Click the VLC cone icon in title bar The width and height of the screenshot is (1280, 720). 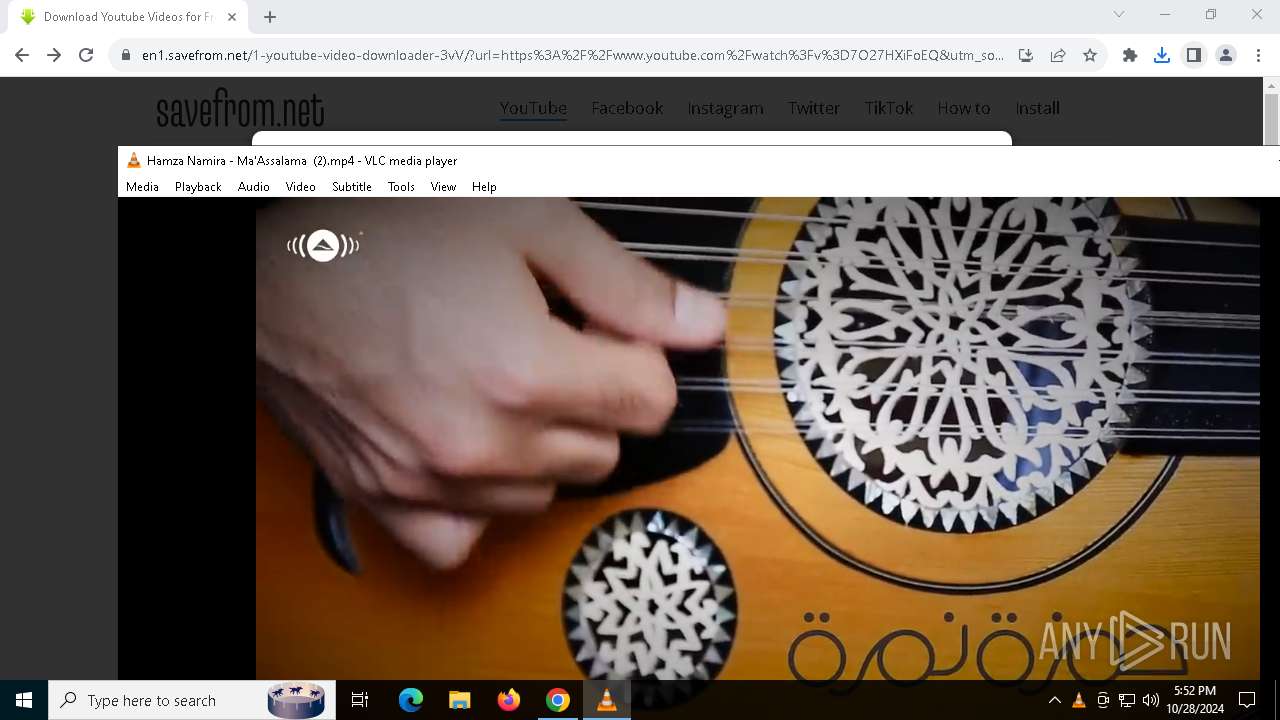[134, 160]
